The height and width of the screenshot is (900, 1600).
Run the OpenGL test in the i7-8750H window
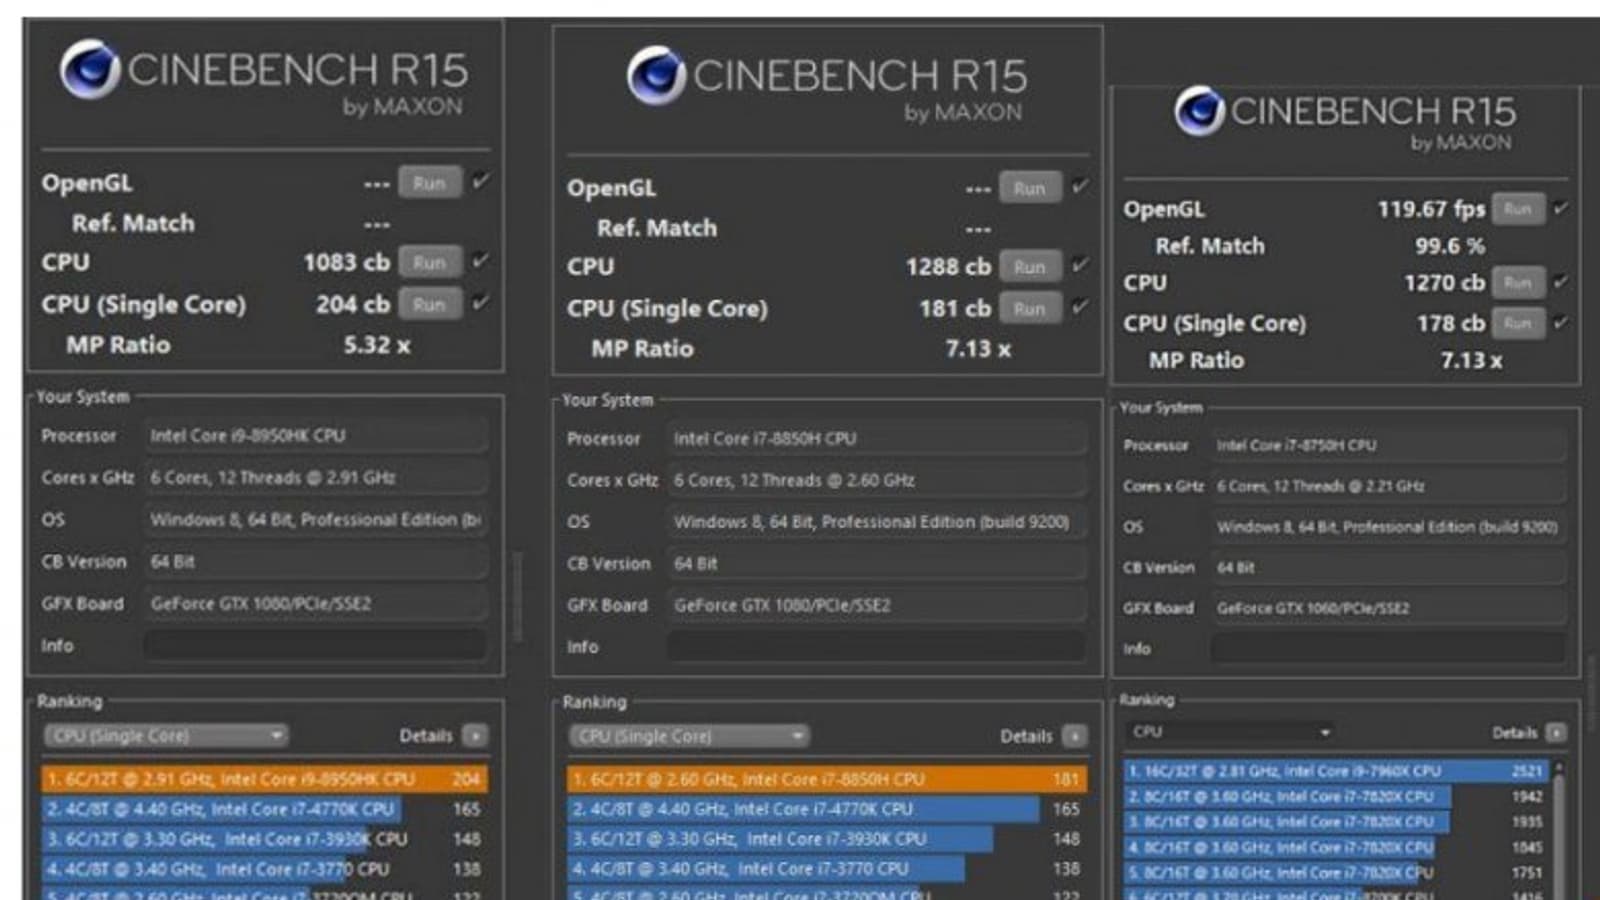(x=1518, y=209)
